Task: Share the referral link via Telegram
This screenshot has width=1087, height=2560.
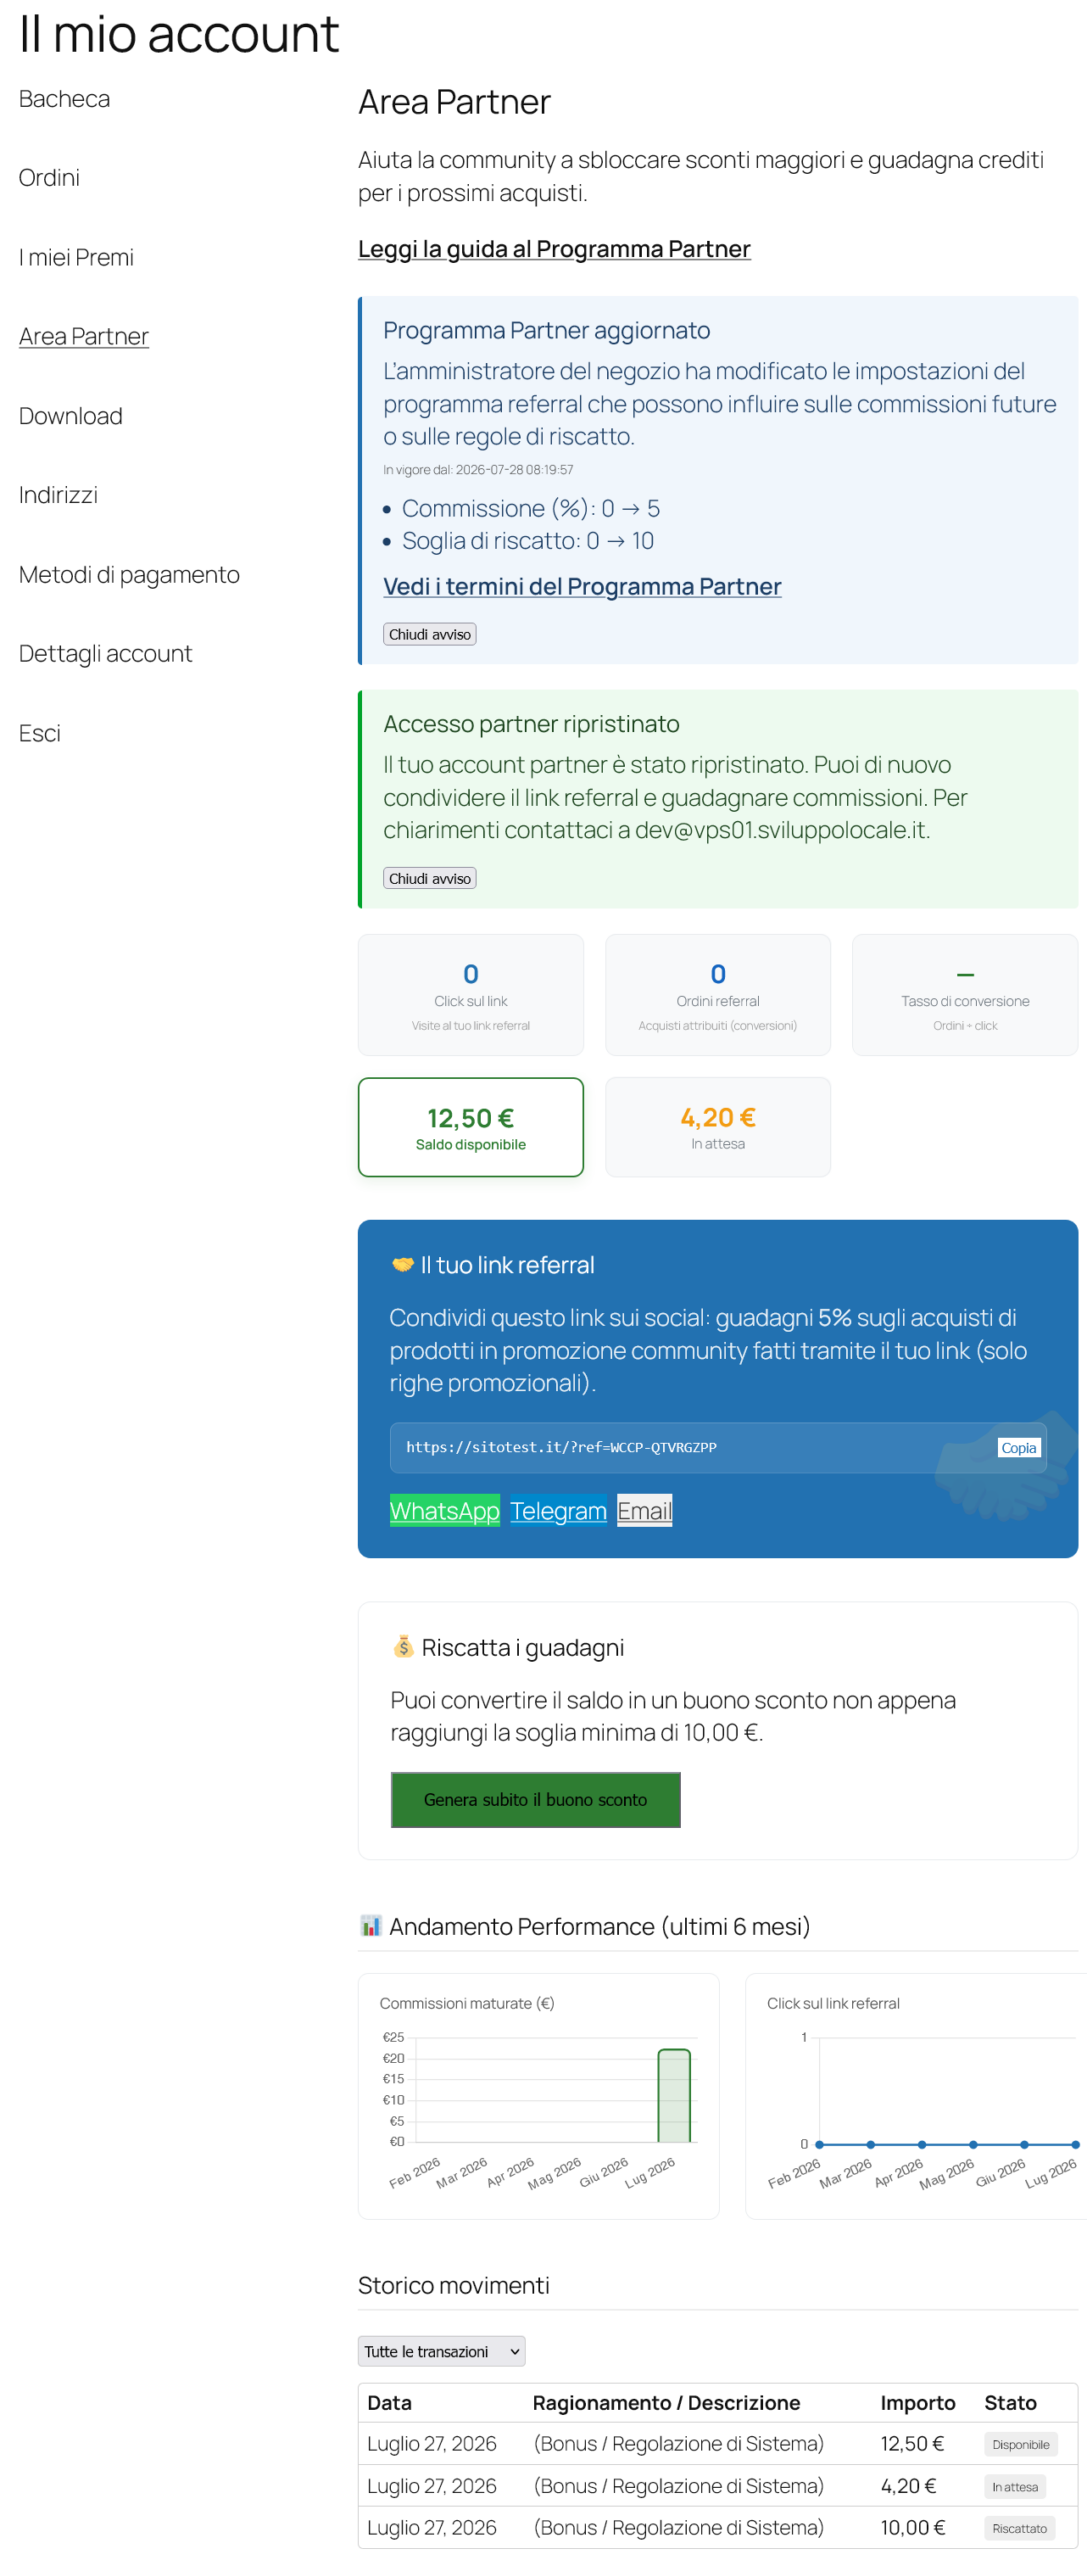Action: click(558, 1509)
